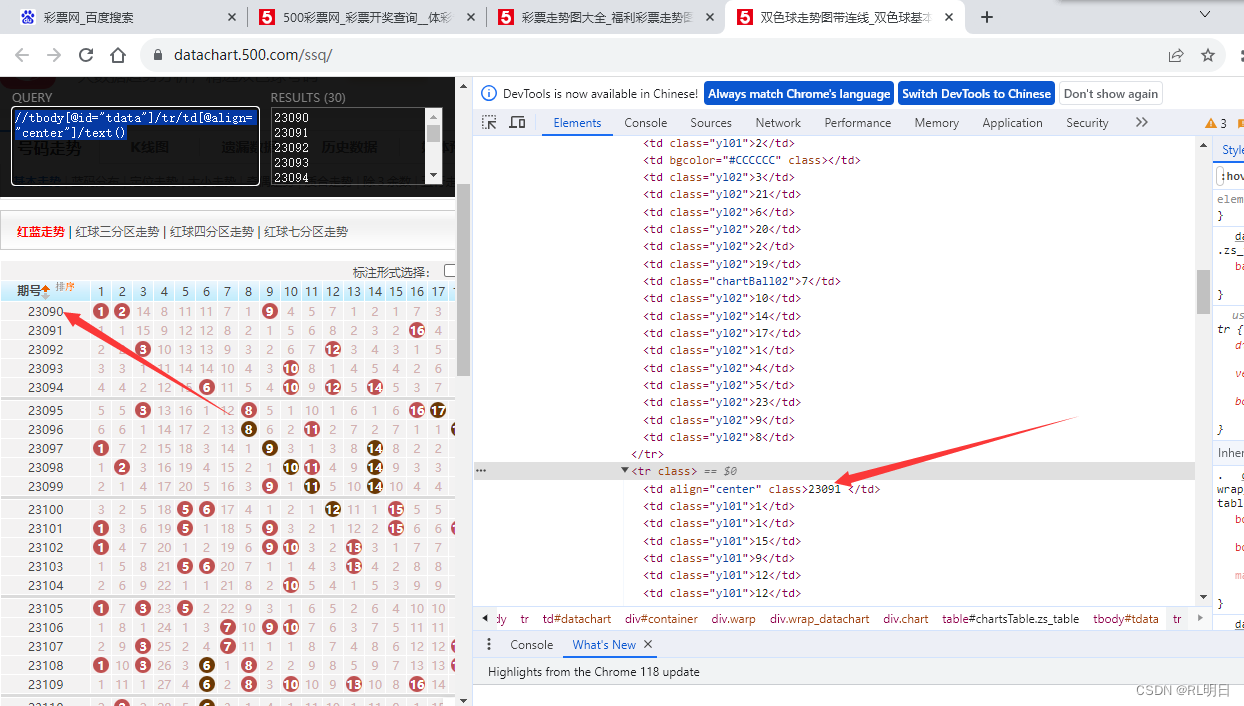Click the address bar URL datachart.500.com/ssq/
Image resolution: width=1244 pixels, height=706 pixels.
pos(253,55)
